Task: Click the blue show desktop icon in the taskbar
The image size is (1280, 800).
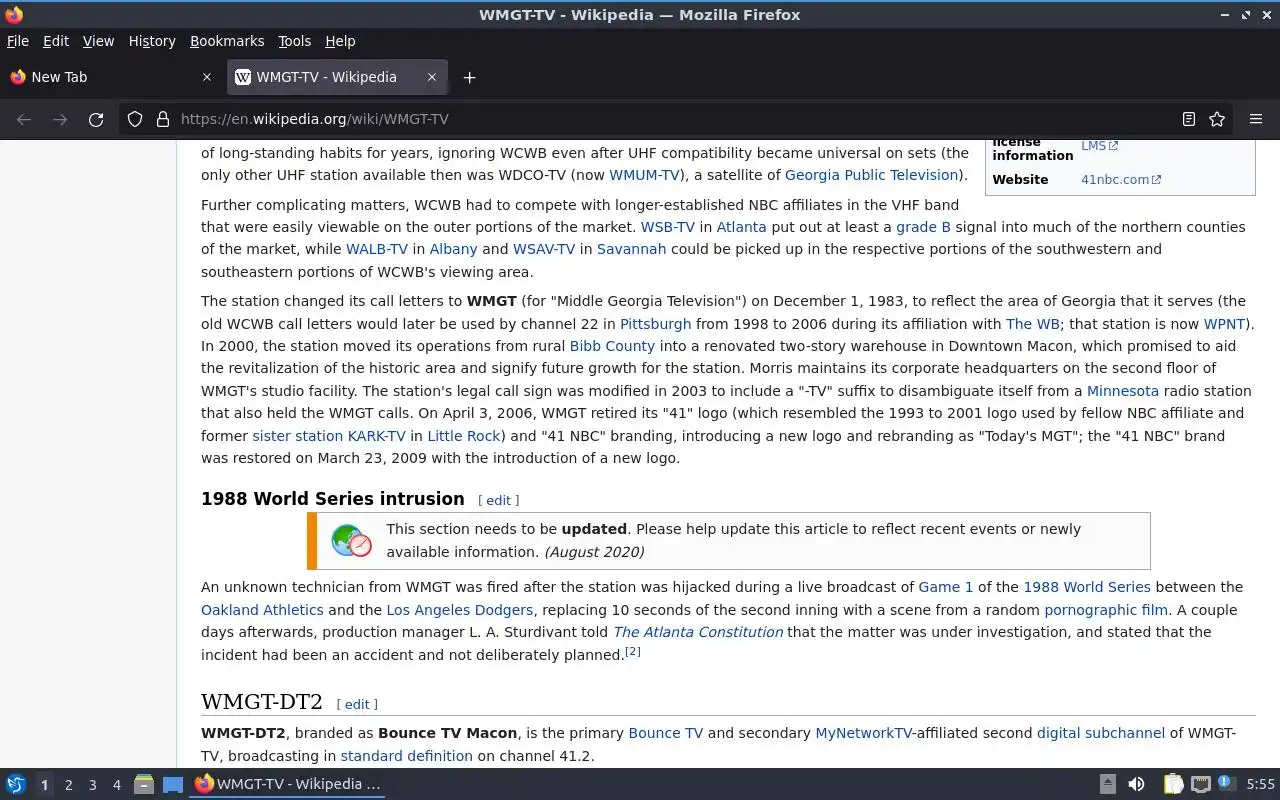Action: (173, 784)
